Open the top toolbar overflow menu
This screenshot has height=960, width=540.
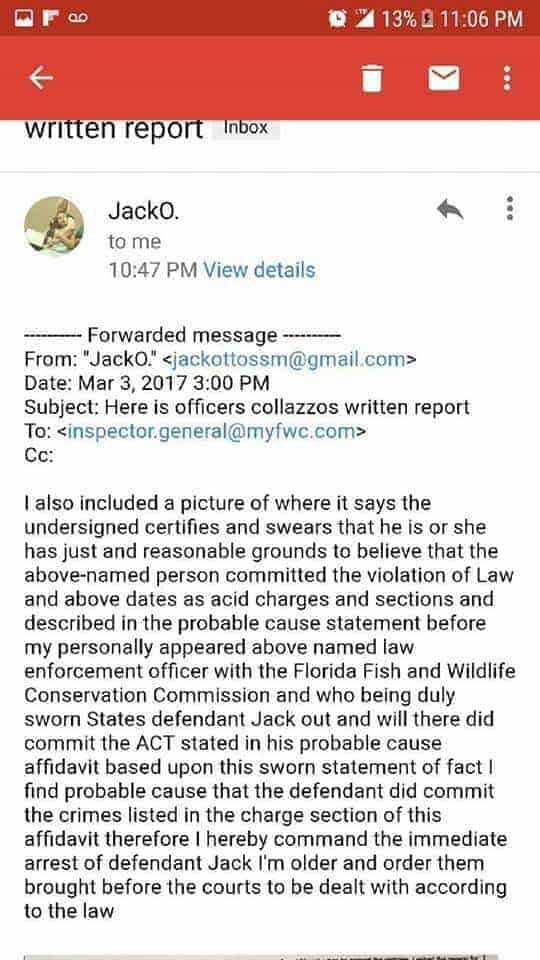click(506, 78)
